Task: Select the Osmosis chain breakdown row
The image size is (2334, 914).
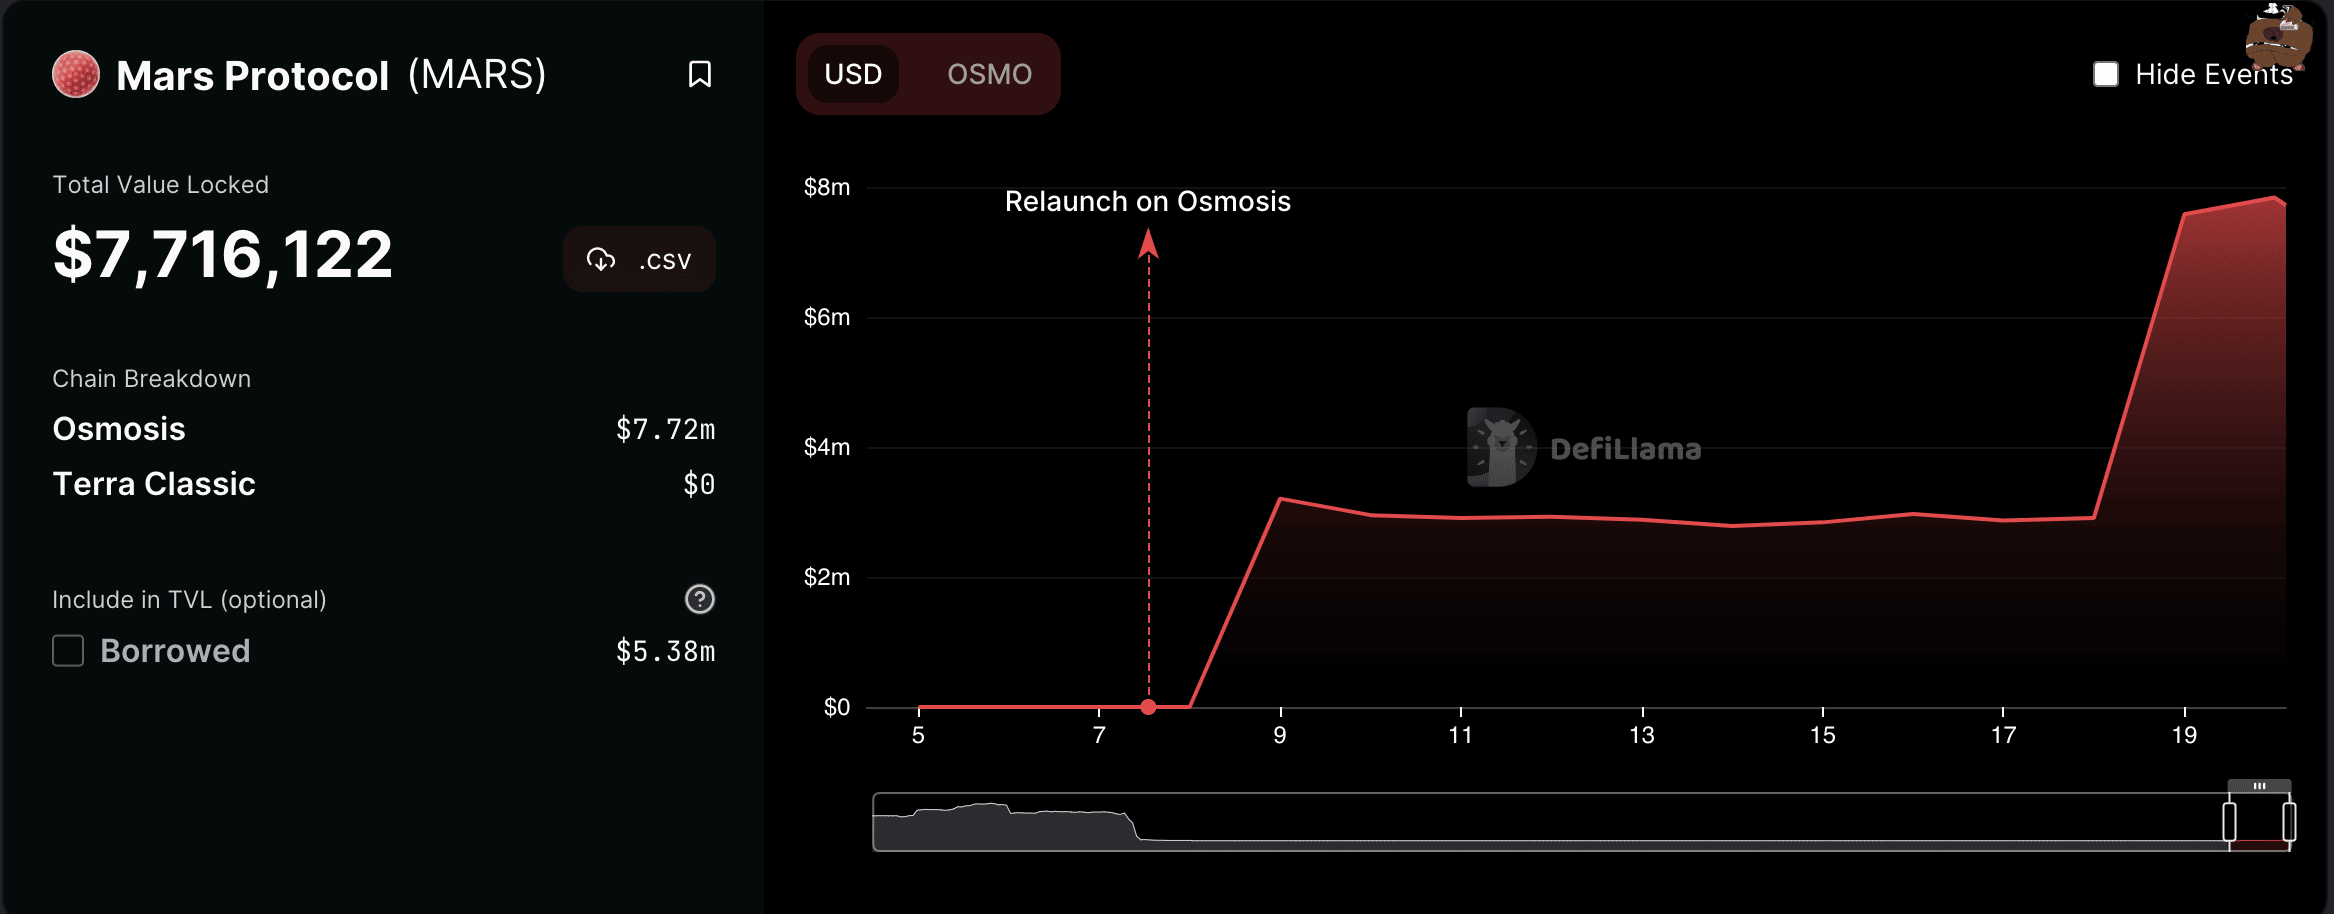Action: tap(384, 429)
